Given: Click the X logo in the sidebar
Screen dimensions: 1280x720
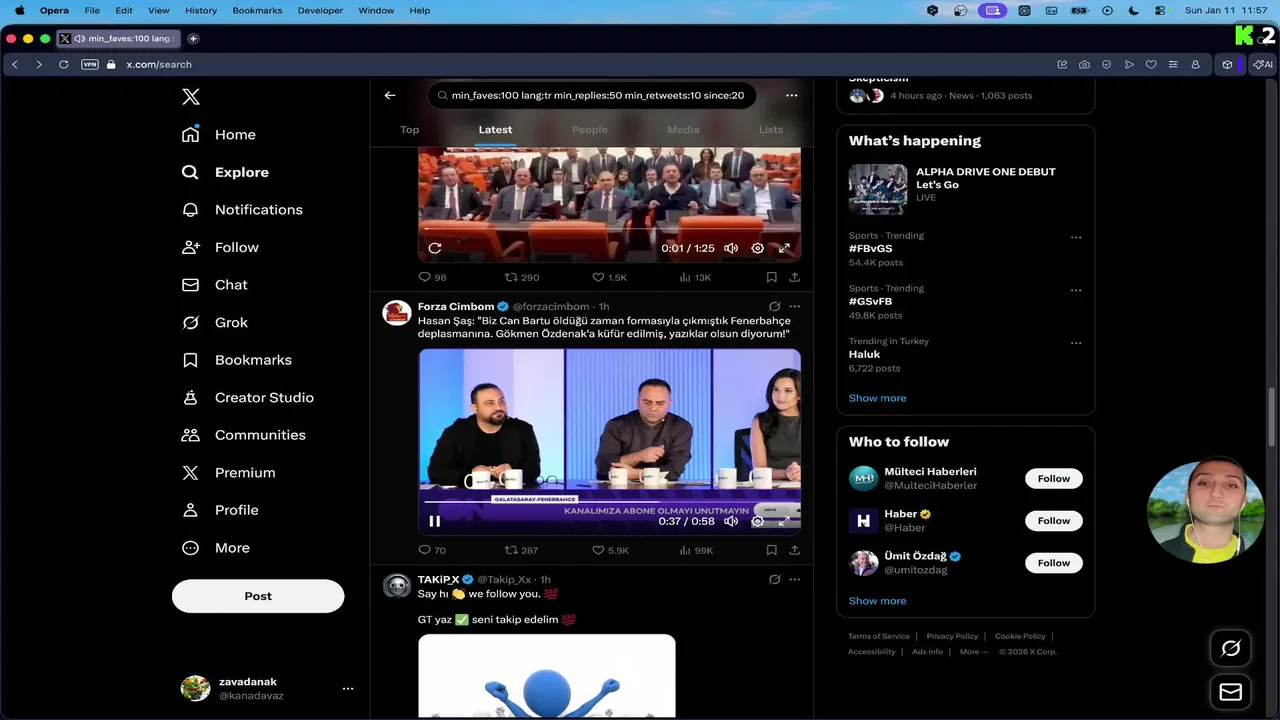Looking at the screenshot, I should click(191, 97).
